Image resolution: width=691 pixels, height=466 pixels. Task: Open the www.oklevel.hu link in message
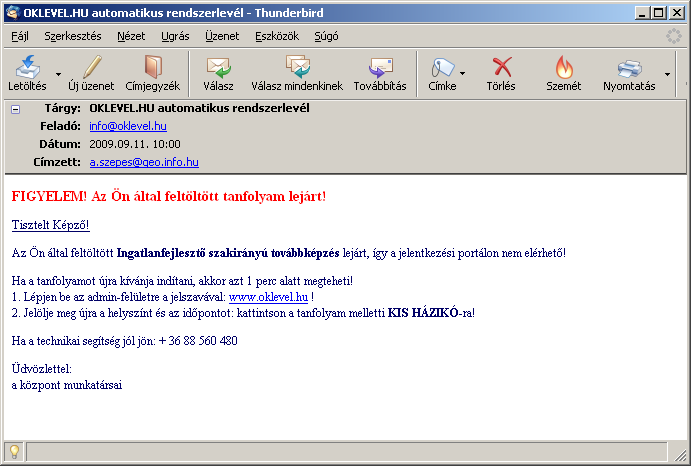[268, 297]
